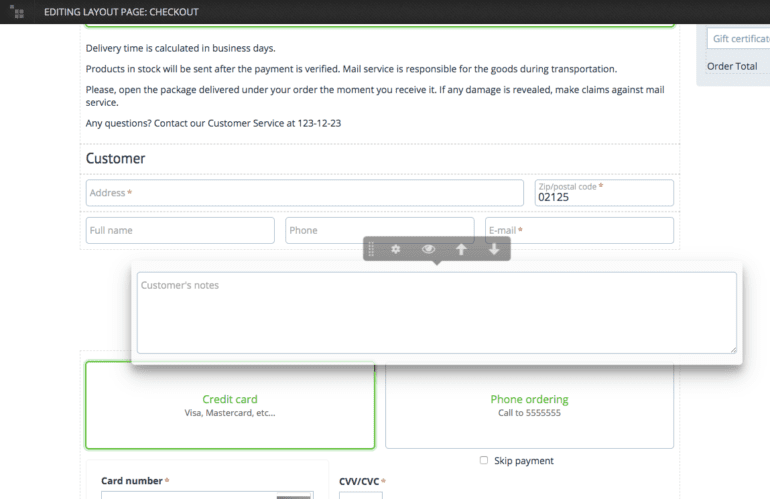Click the CVV/CVC label
This screenshot has width=770, height=499.
point(359,481)
